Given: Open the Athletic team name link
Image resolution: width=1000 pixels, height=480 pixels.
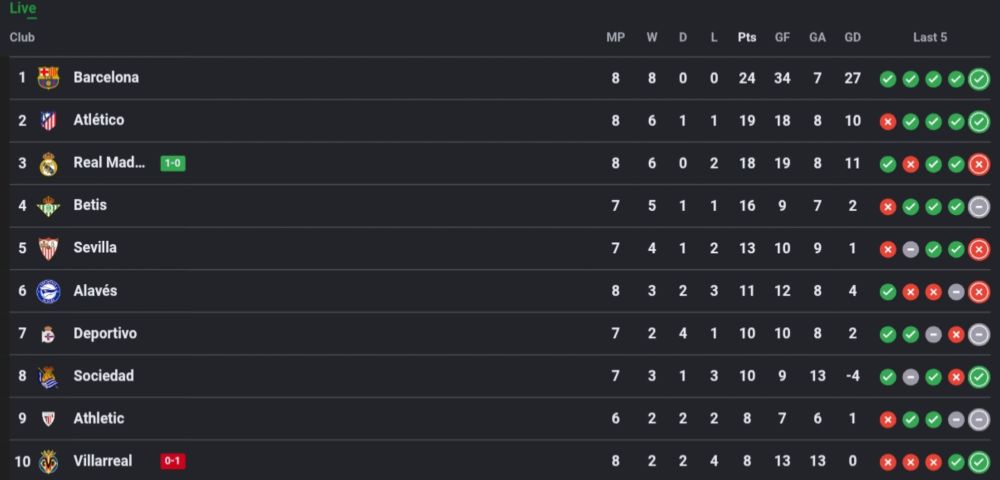Looking at the screenshot, I should pyautogui.click(x=99, y=418).
